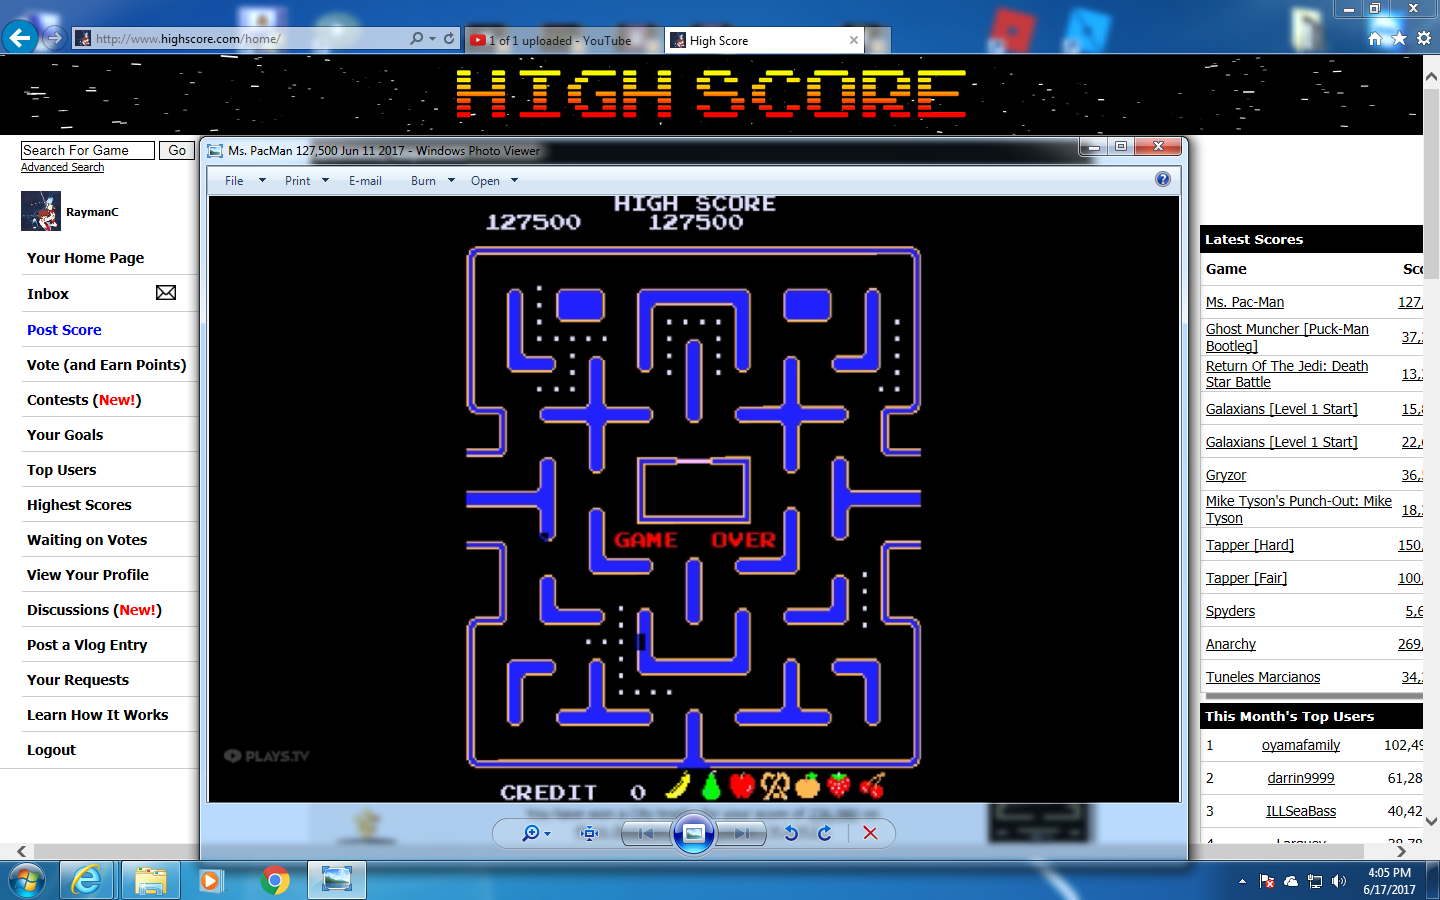
Task: Expand the Burn dropdown menu
Action: pyautogui.click(x=432, y=181)
